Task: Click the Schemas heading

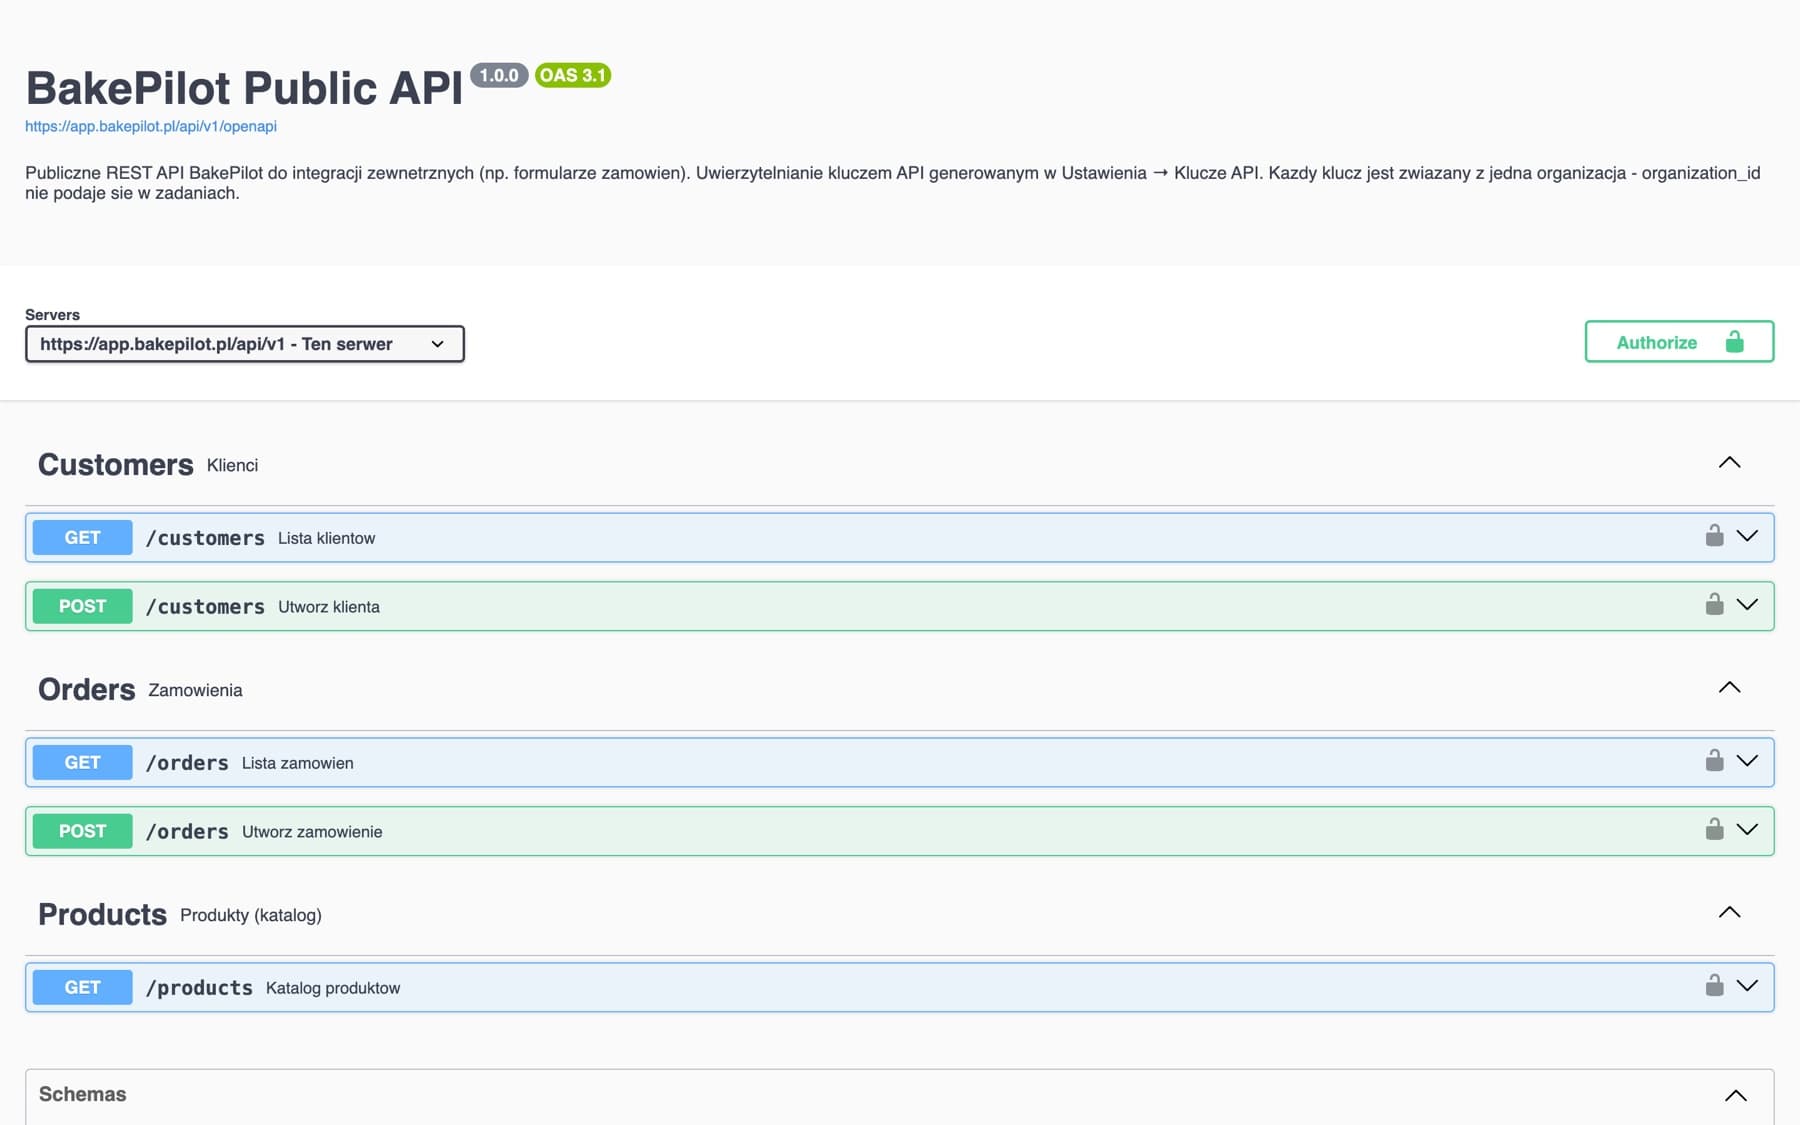Action: (82, 1095)
